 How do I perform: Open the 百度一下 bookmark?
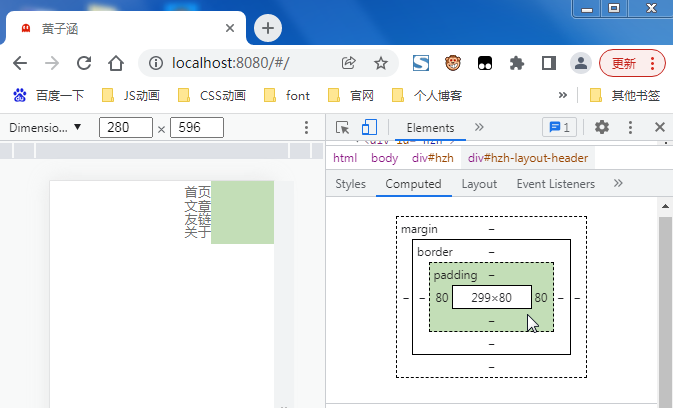49,95
